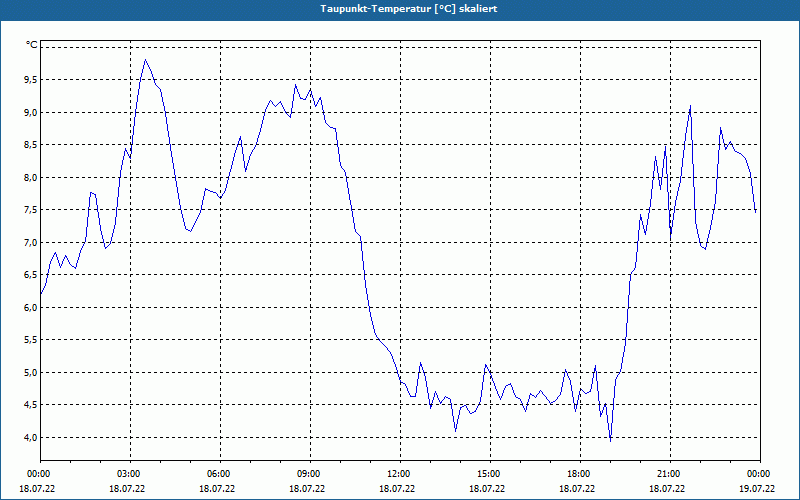Click the 18:00 time label
800x500 pixels.
580,473
